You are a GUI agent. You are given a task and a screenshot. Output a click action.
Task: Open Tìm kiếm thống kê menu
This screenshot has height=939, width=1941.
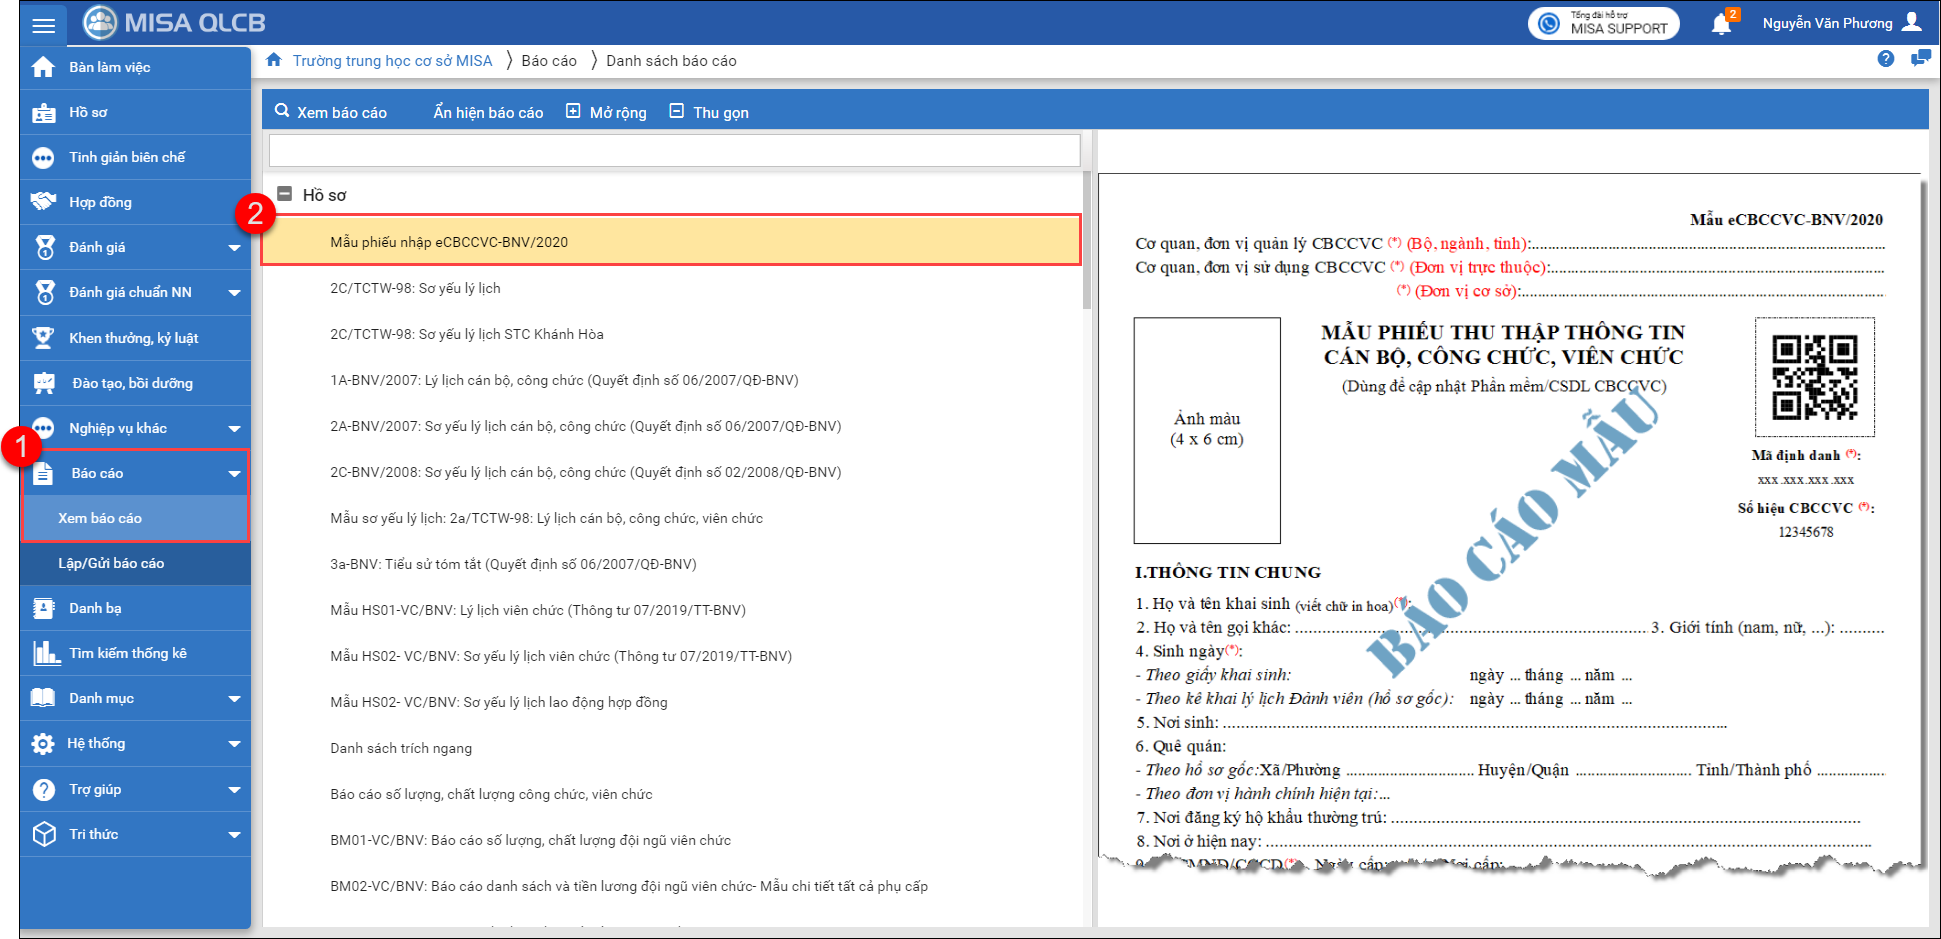coord(127,653)
